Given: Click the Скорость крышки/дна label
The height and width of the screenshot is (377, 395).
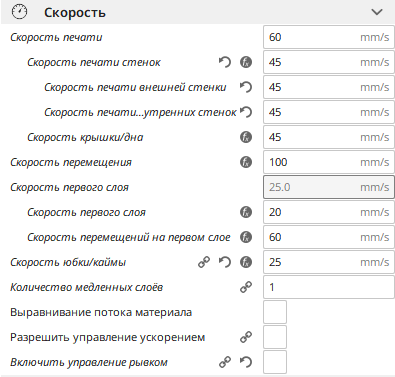Looking at the screenshot, I should click(x=85, y=137).
